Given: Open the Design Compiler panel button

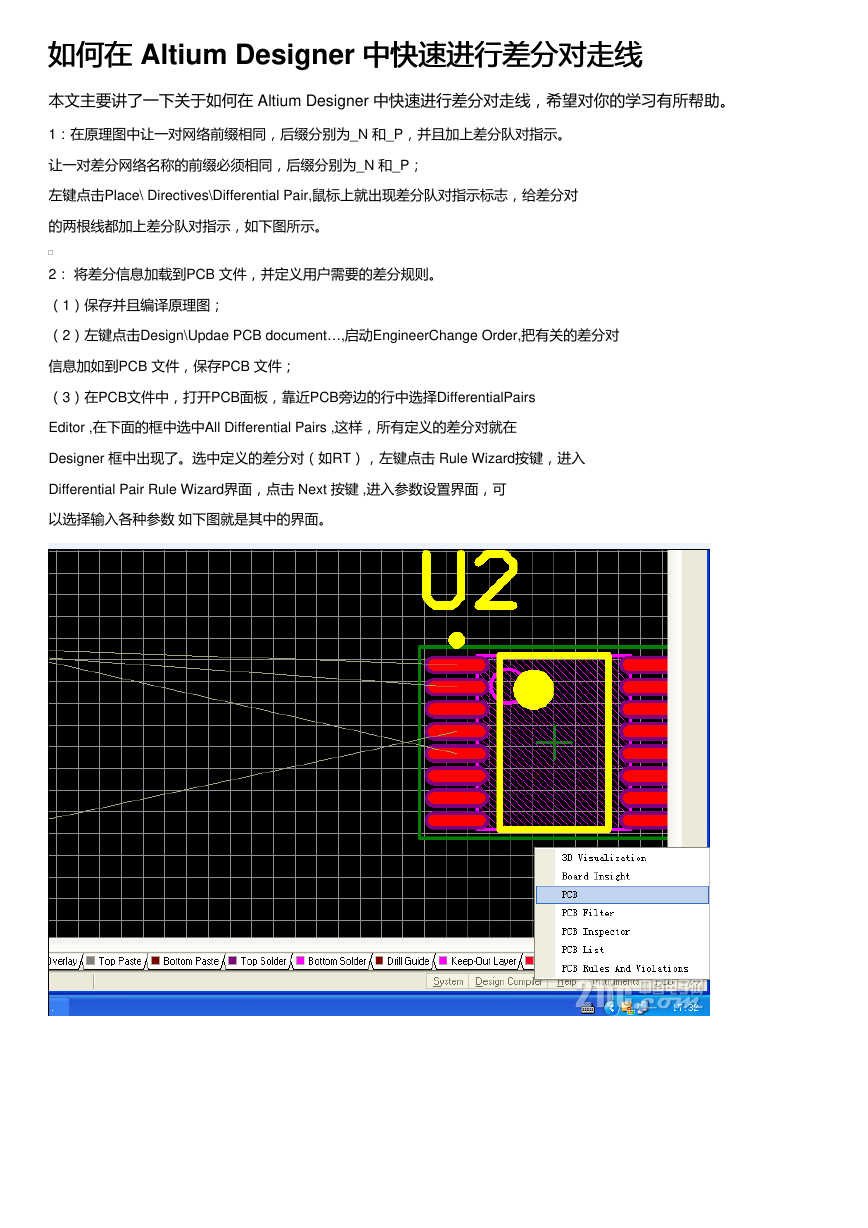Looking at the screenshot, I should [509, 982].
